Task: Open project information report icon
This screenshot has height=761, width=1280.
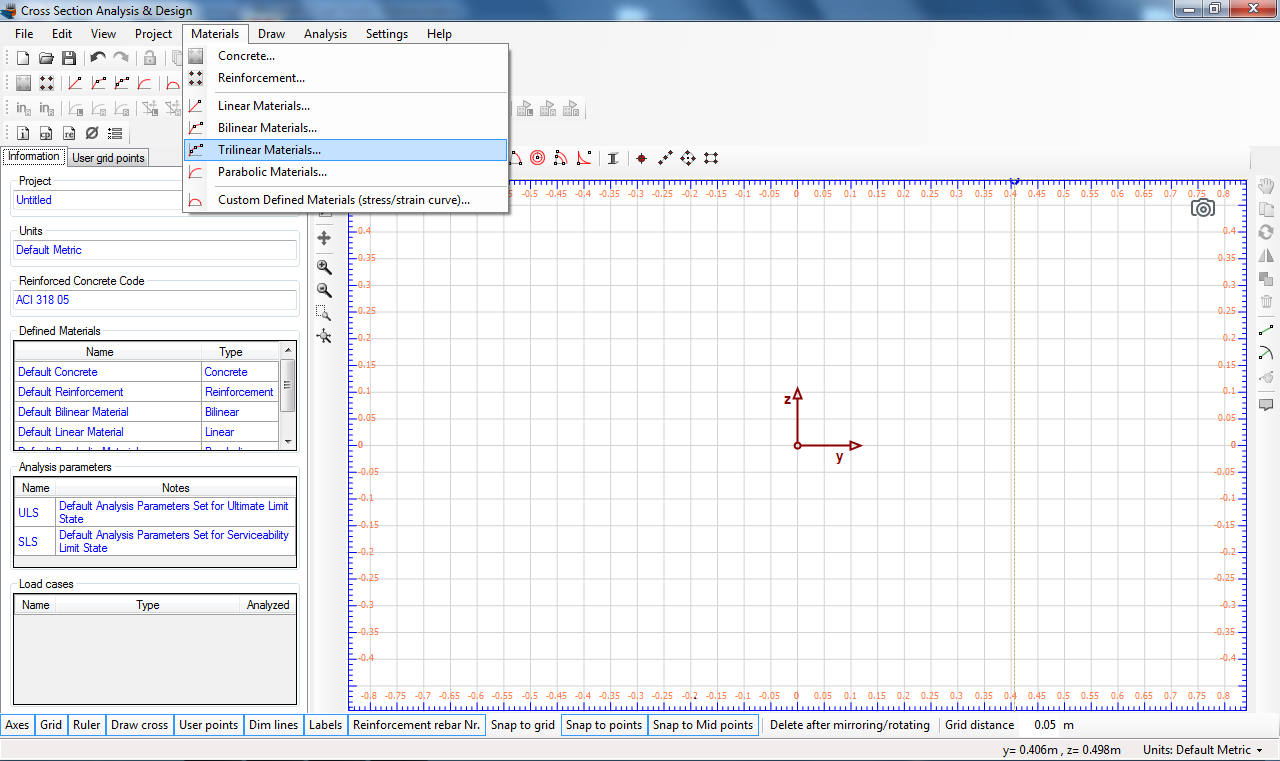Action: [23, 133]
